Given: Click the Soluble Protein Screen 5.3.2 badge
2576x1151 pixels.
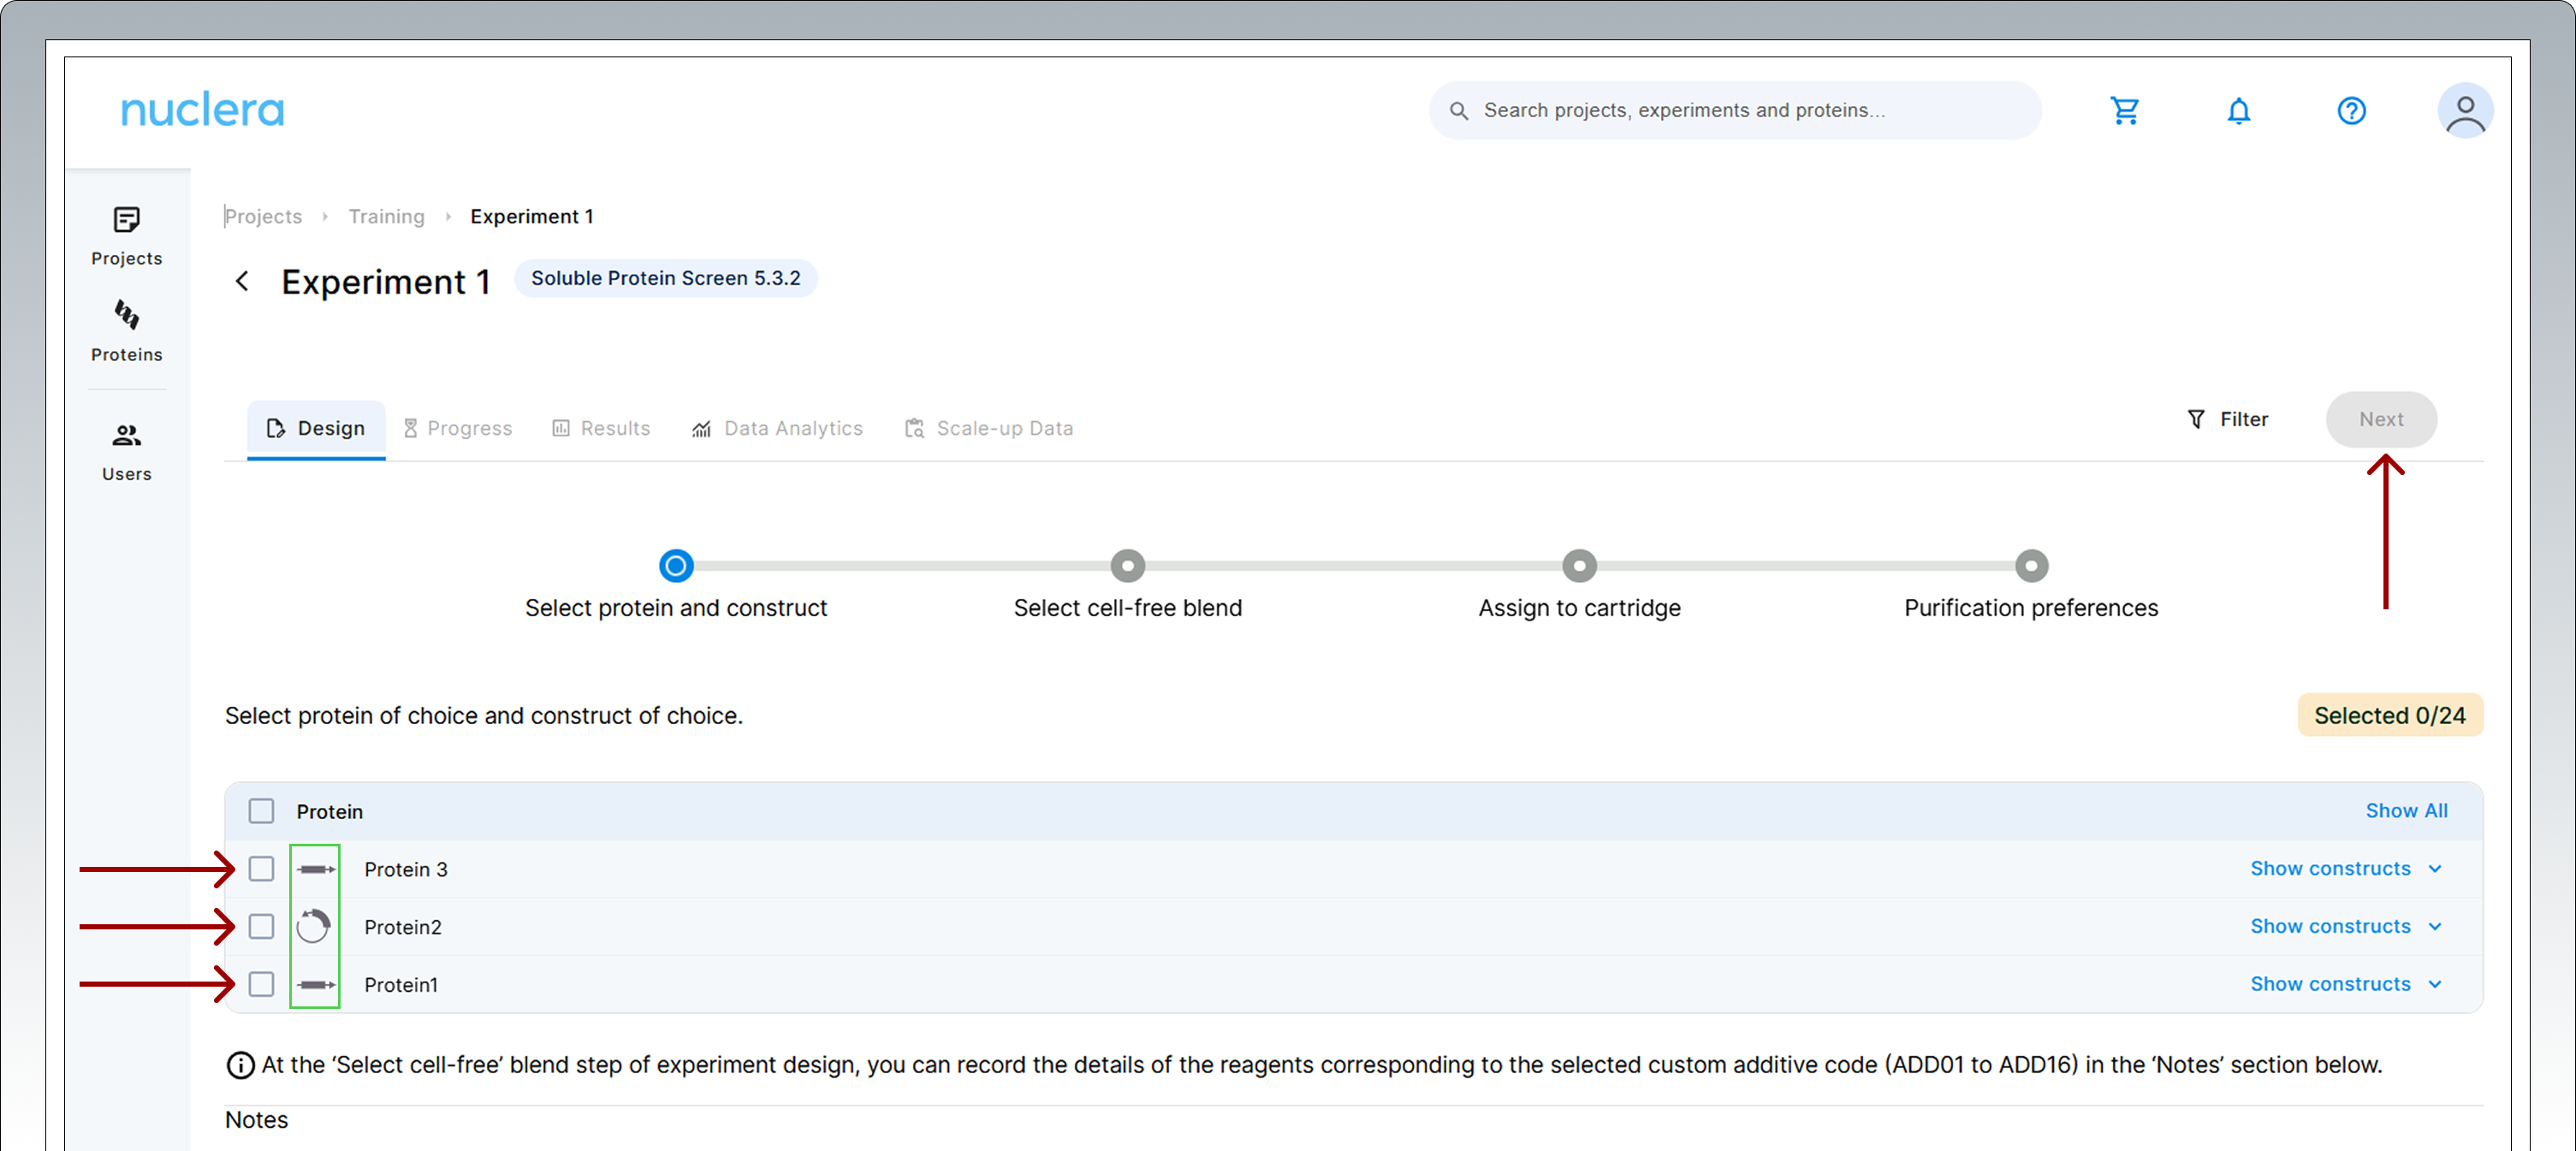Looking at the screenshot, I should [665, 278].
